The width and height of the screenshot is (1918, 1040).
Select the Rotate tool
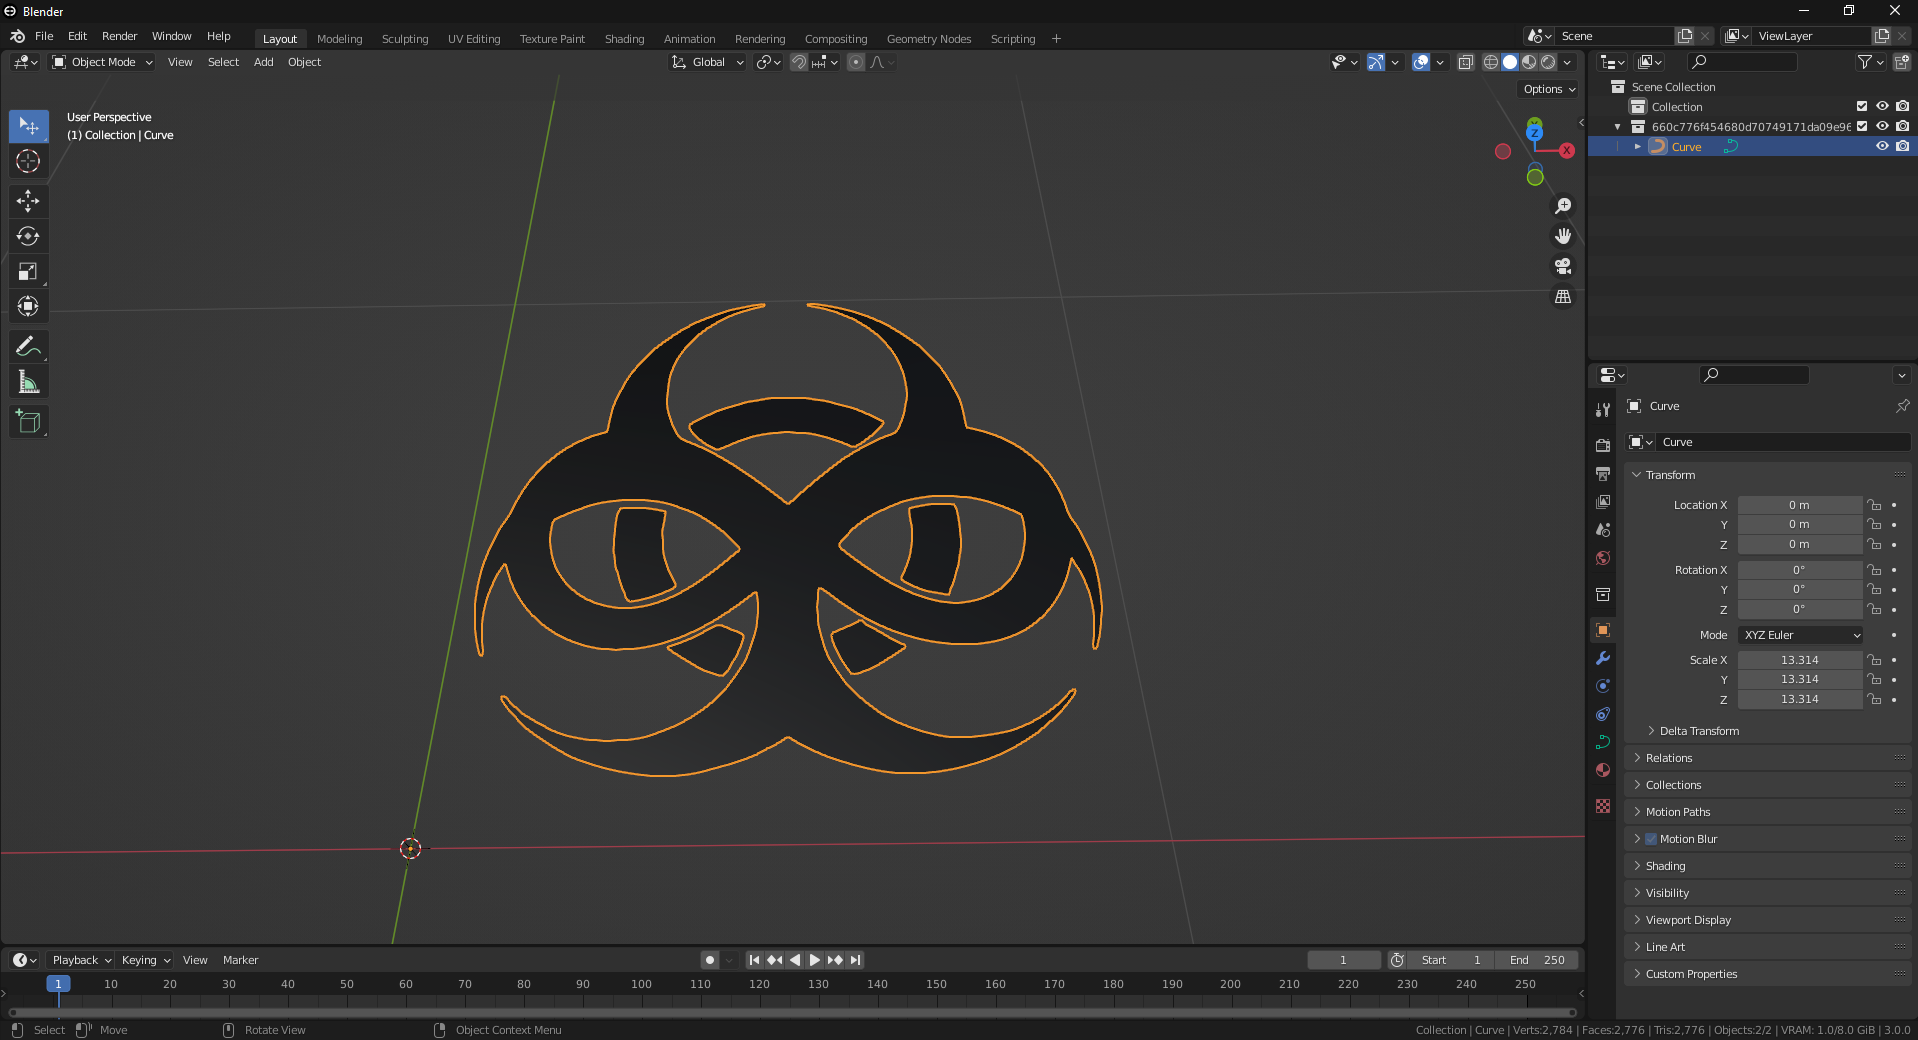(x=28, y=236)
